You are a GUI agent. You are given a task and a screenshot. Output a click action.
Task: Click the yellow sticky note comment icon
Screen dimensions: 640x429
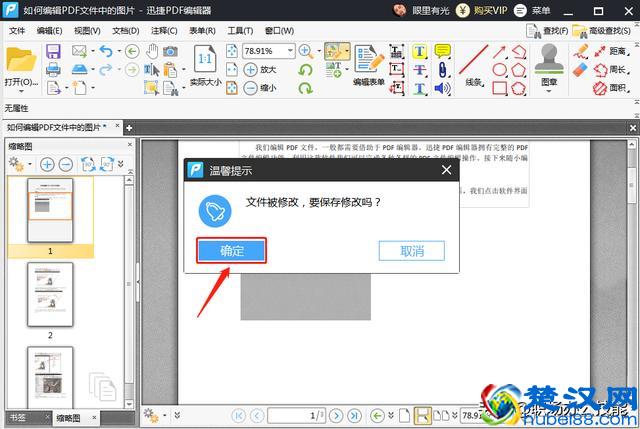(x=442, y=51)
